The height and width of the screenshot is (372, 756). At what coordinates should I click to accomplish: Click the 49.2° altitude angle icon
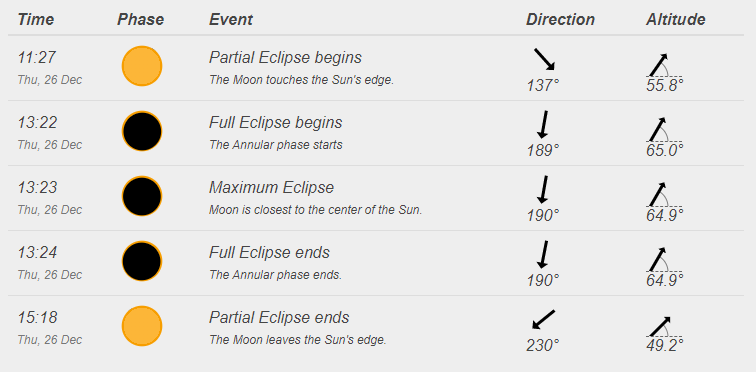pos(664,327)
